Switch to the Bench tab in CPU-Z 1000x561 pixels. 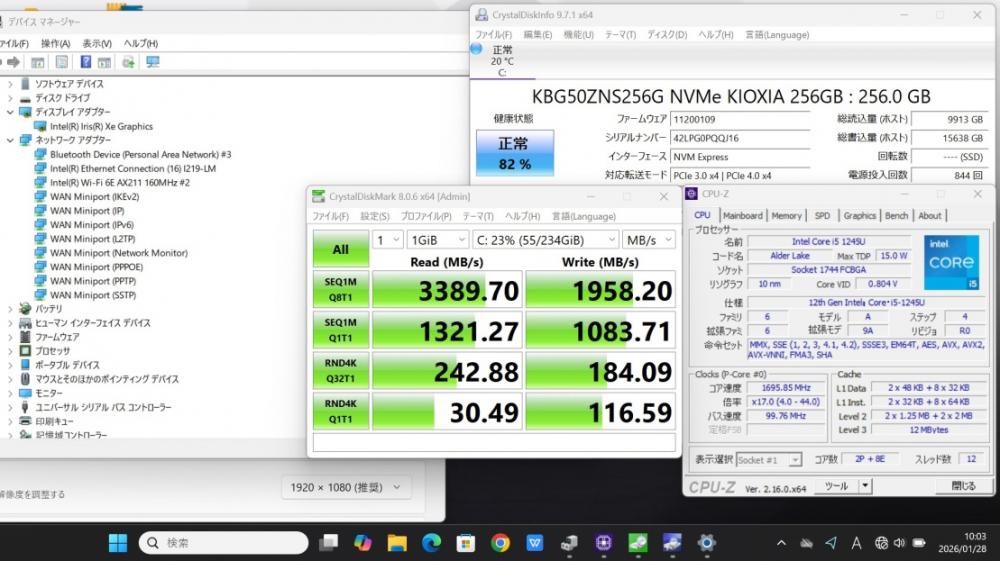tap(896, 215)
